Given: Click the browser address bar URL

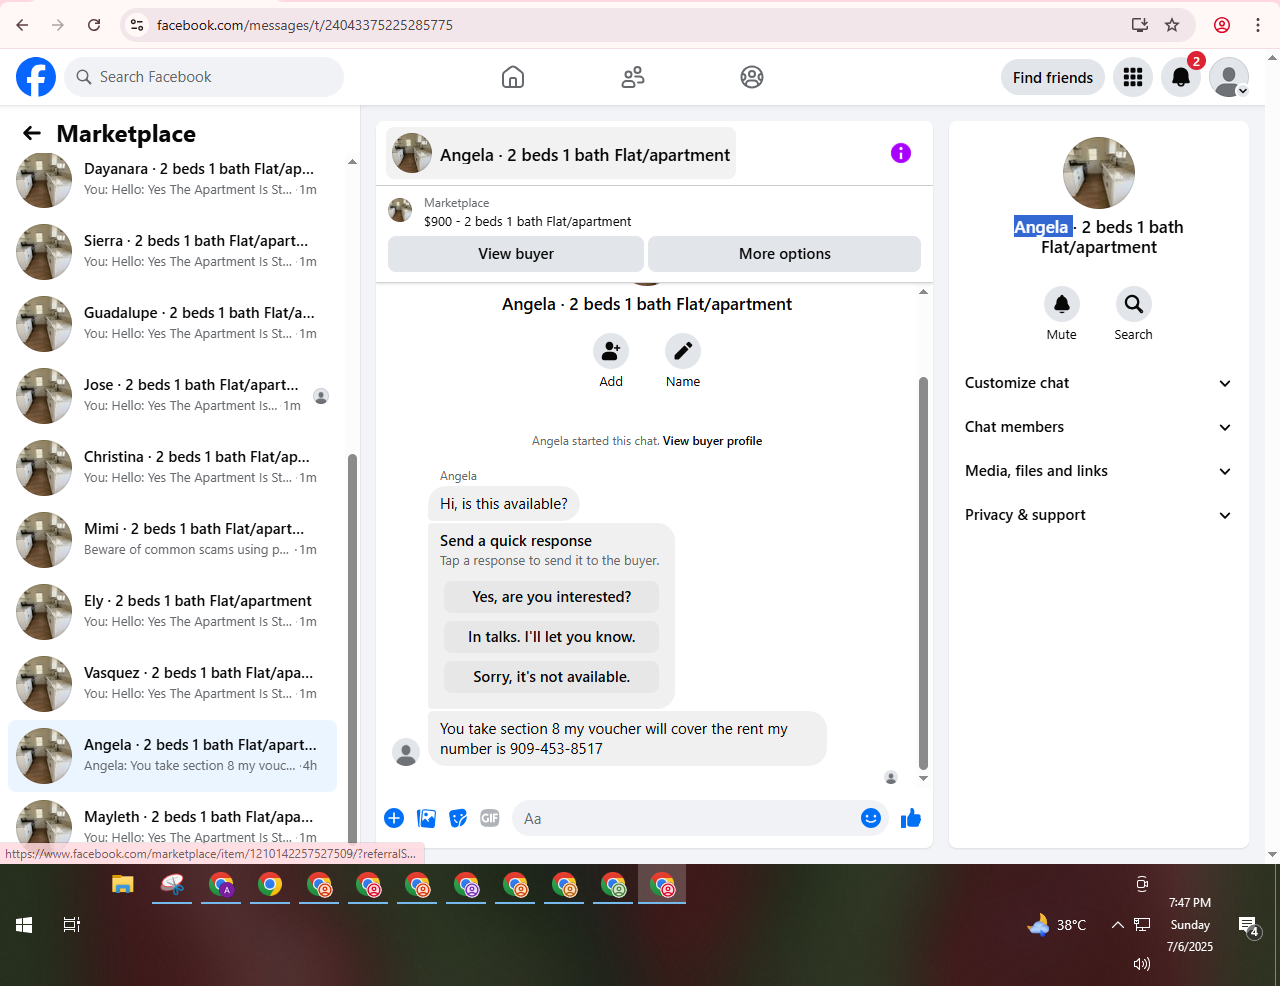Looking at the screenshot, I should click(x=305, y=25).
